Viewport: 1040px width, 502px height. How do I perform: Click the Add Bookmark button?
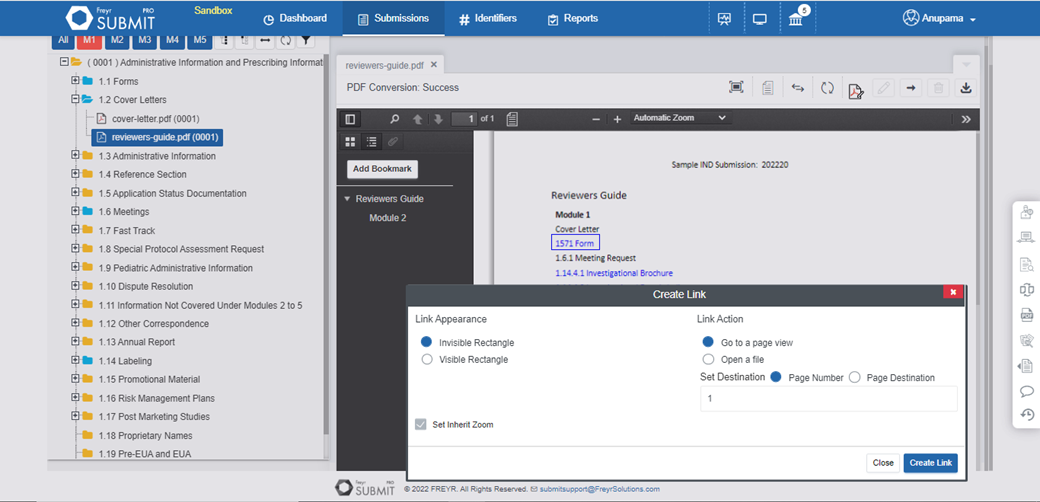(382, 169)
